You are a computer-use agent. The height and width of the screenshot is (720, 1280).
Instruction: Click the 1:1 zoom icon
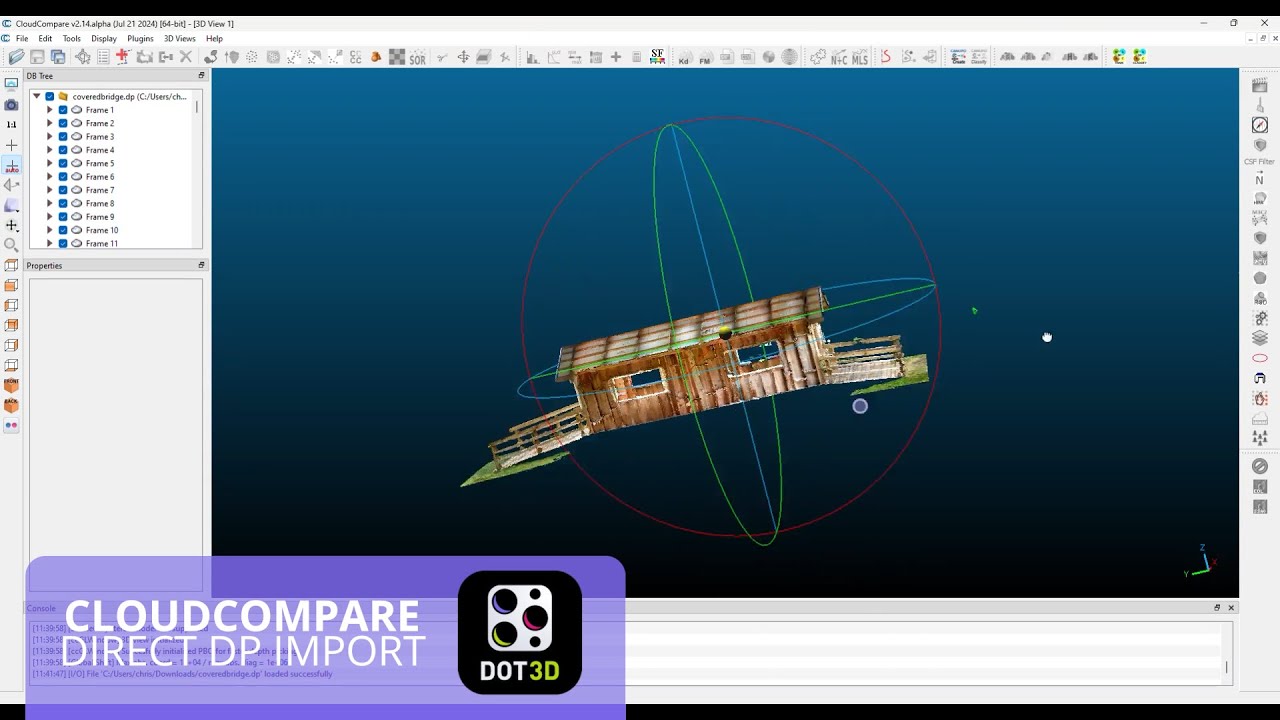point(12,125)
